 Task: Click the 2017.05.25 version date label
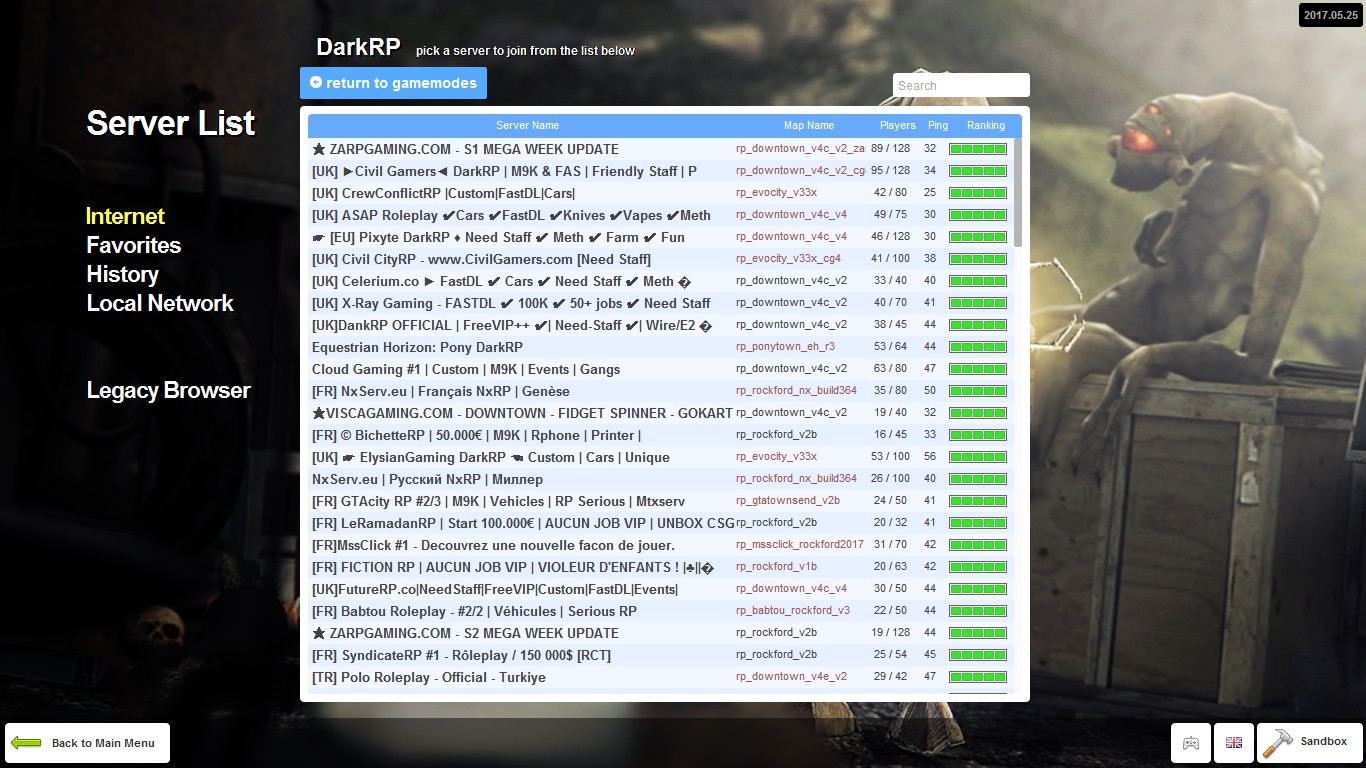1329,16
